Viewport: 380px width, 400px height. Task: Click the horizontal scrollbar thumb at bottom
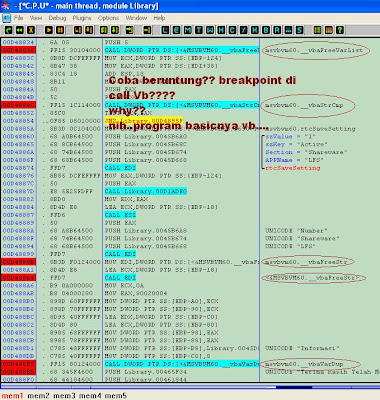[294, 387]
